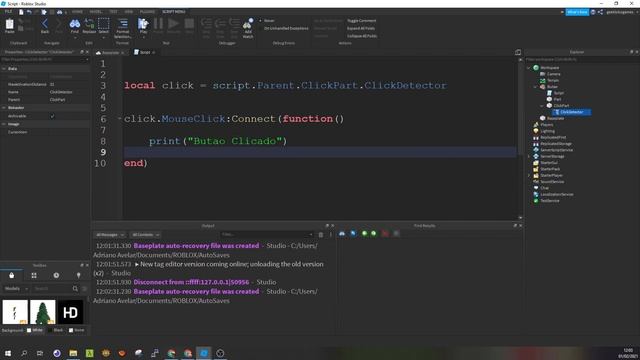Select the pine tree model thumbnail
The image size is (640, 360).
[42, 312]
